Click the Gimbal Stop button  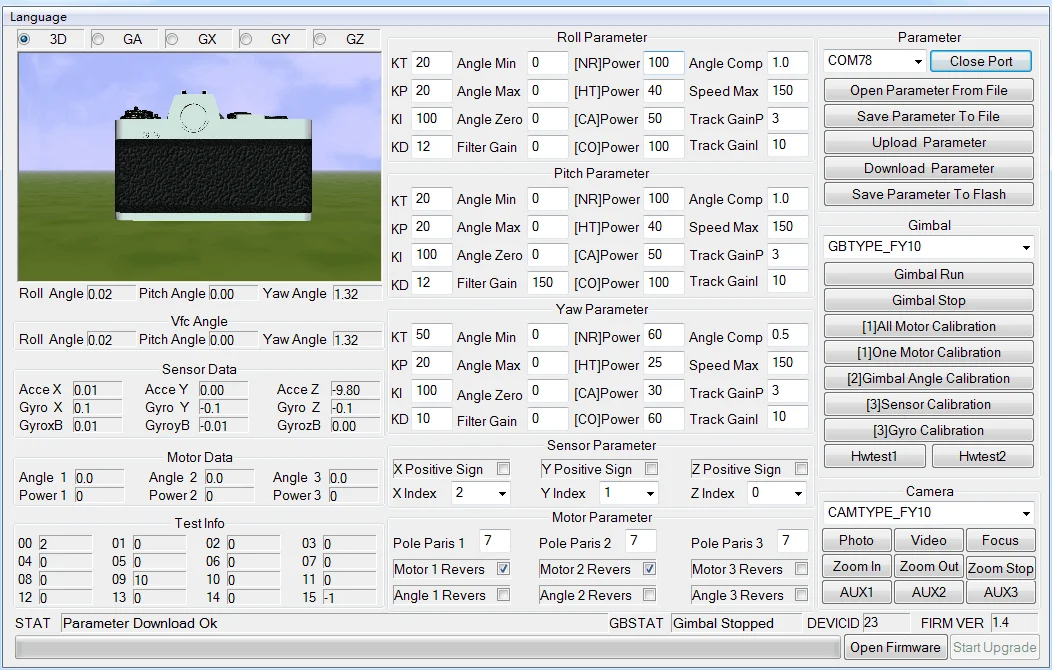click(x=929, y=300)
